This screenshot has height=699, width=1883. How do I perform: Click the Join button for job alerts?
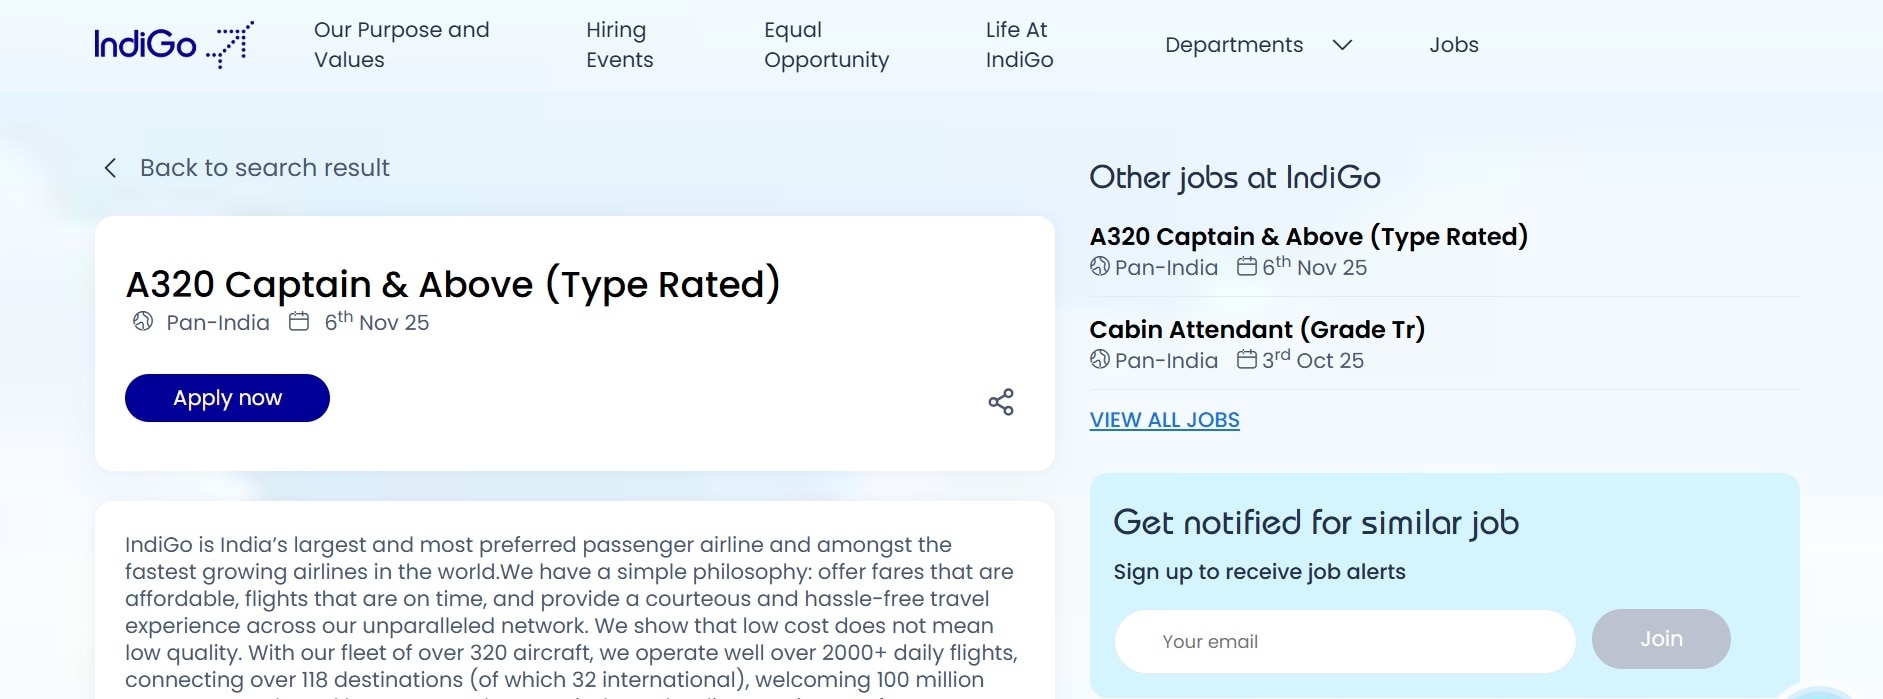(1661, 639)
